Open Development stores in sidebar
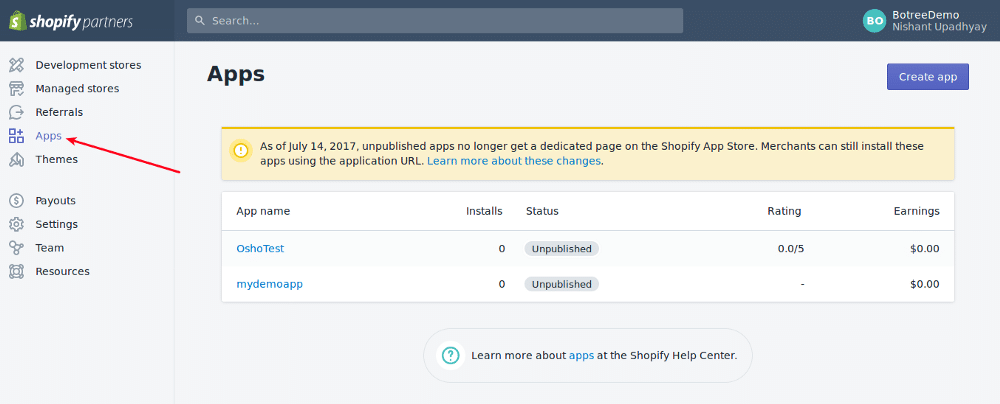1000x404 pixels. point(89,65)
